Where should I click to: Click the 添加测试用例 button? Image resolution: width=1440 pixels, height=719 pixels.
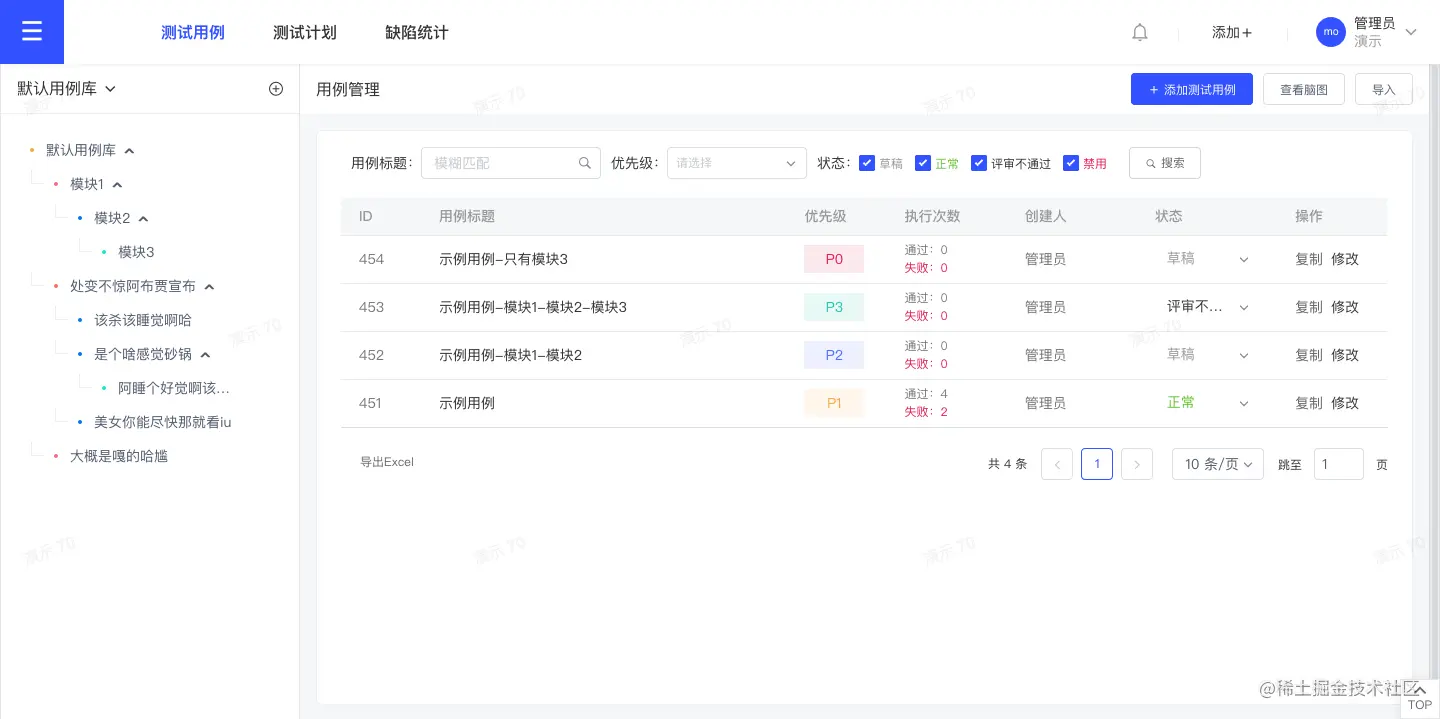point(1192,89)
